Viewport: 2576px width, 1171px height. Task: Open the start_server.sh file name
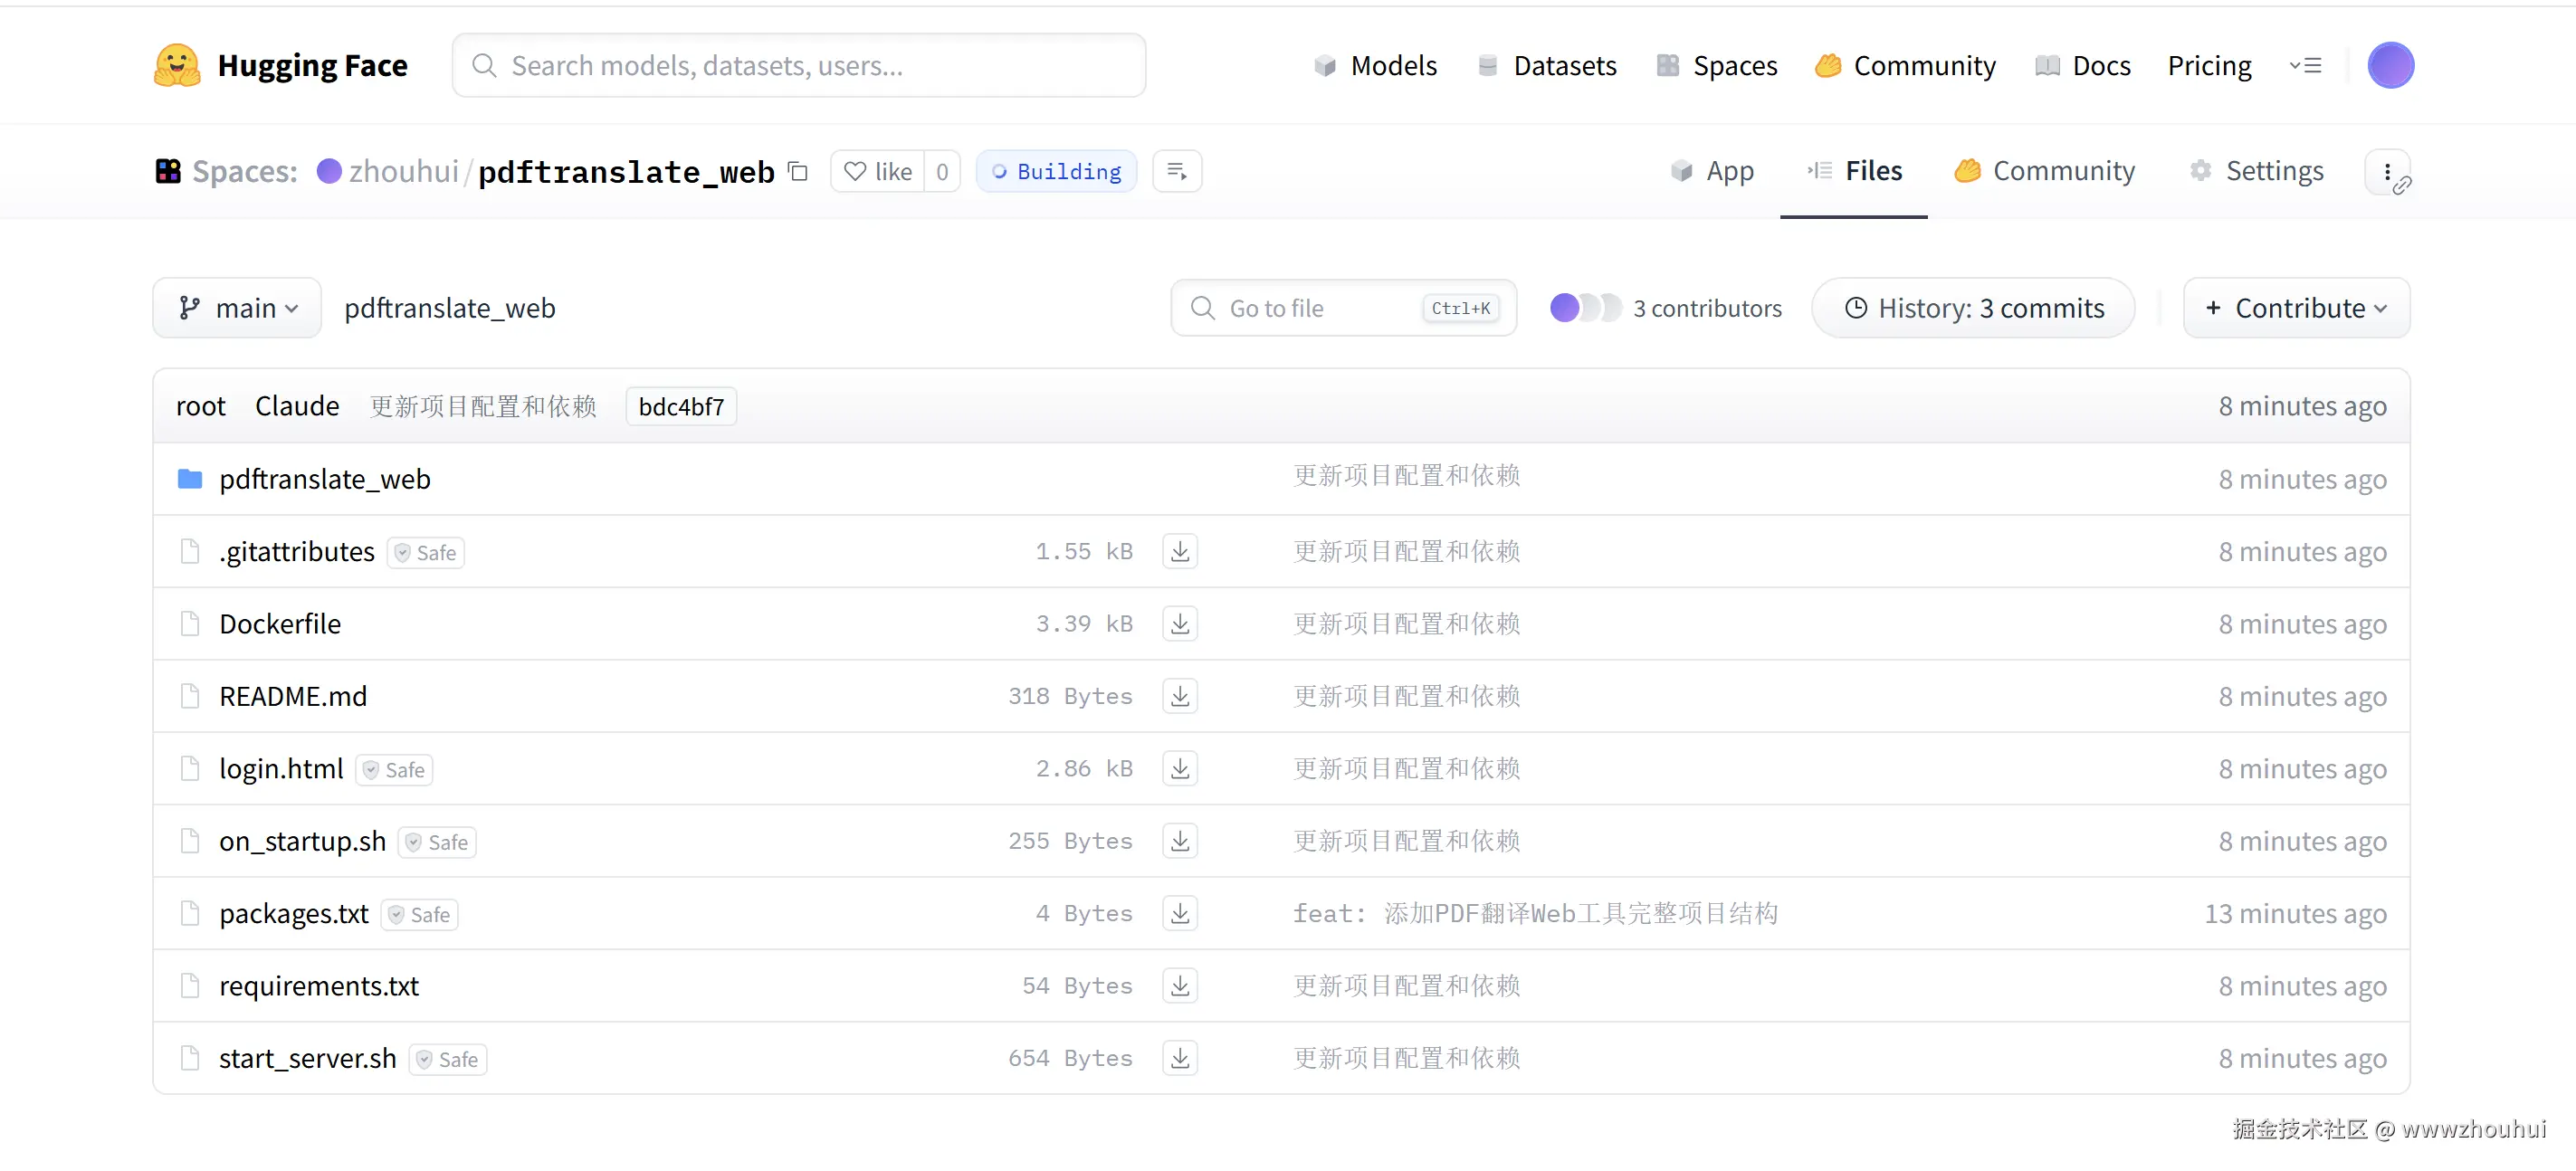tap(308, 1058)
